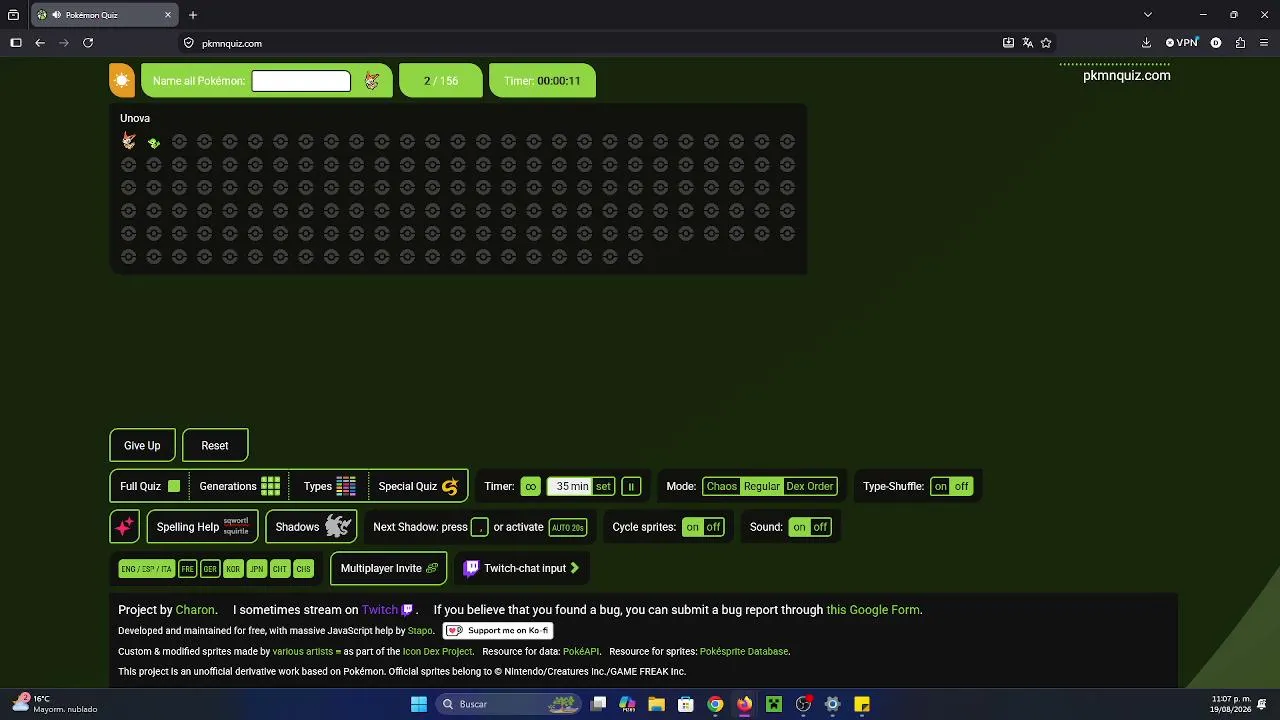This screenshot has width=1280, height=720.
Task: Open the Stapo link
Action: 420,631
